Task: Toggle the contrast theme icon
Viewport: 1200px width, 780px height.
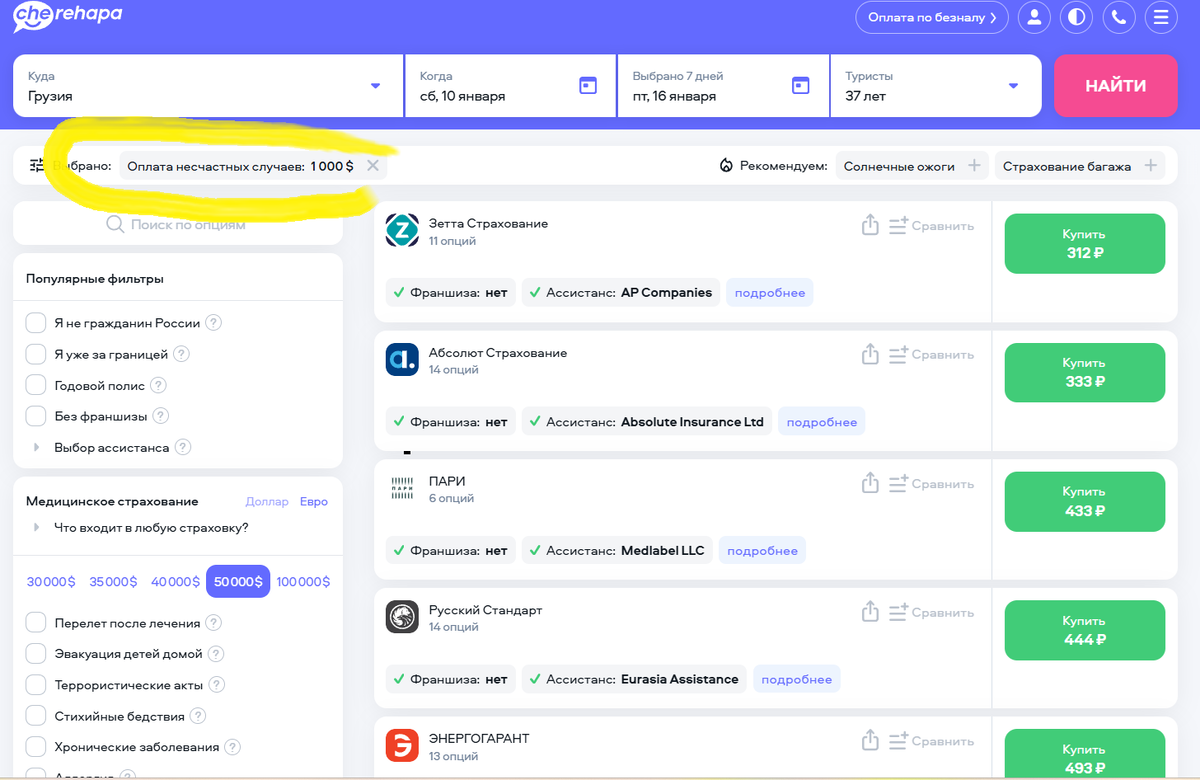Action: [x=1077, y=17]
